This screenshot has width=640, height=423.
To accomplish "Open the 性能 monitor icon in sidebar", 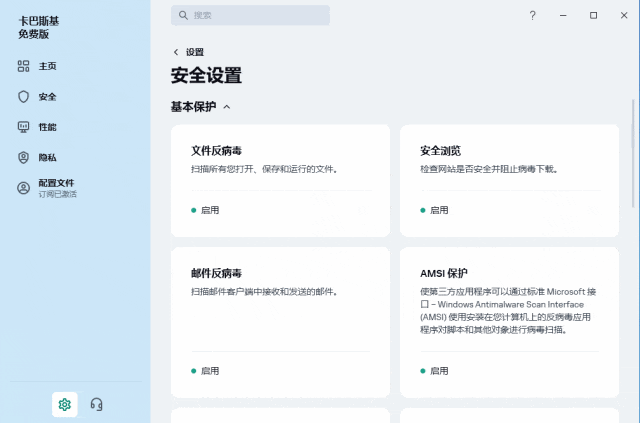I will (x=23, y=127).
